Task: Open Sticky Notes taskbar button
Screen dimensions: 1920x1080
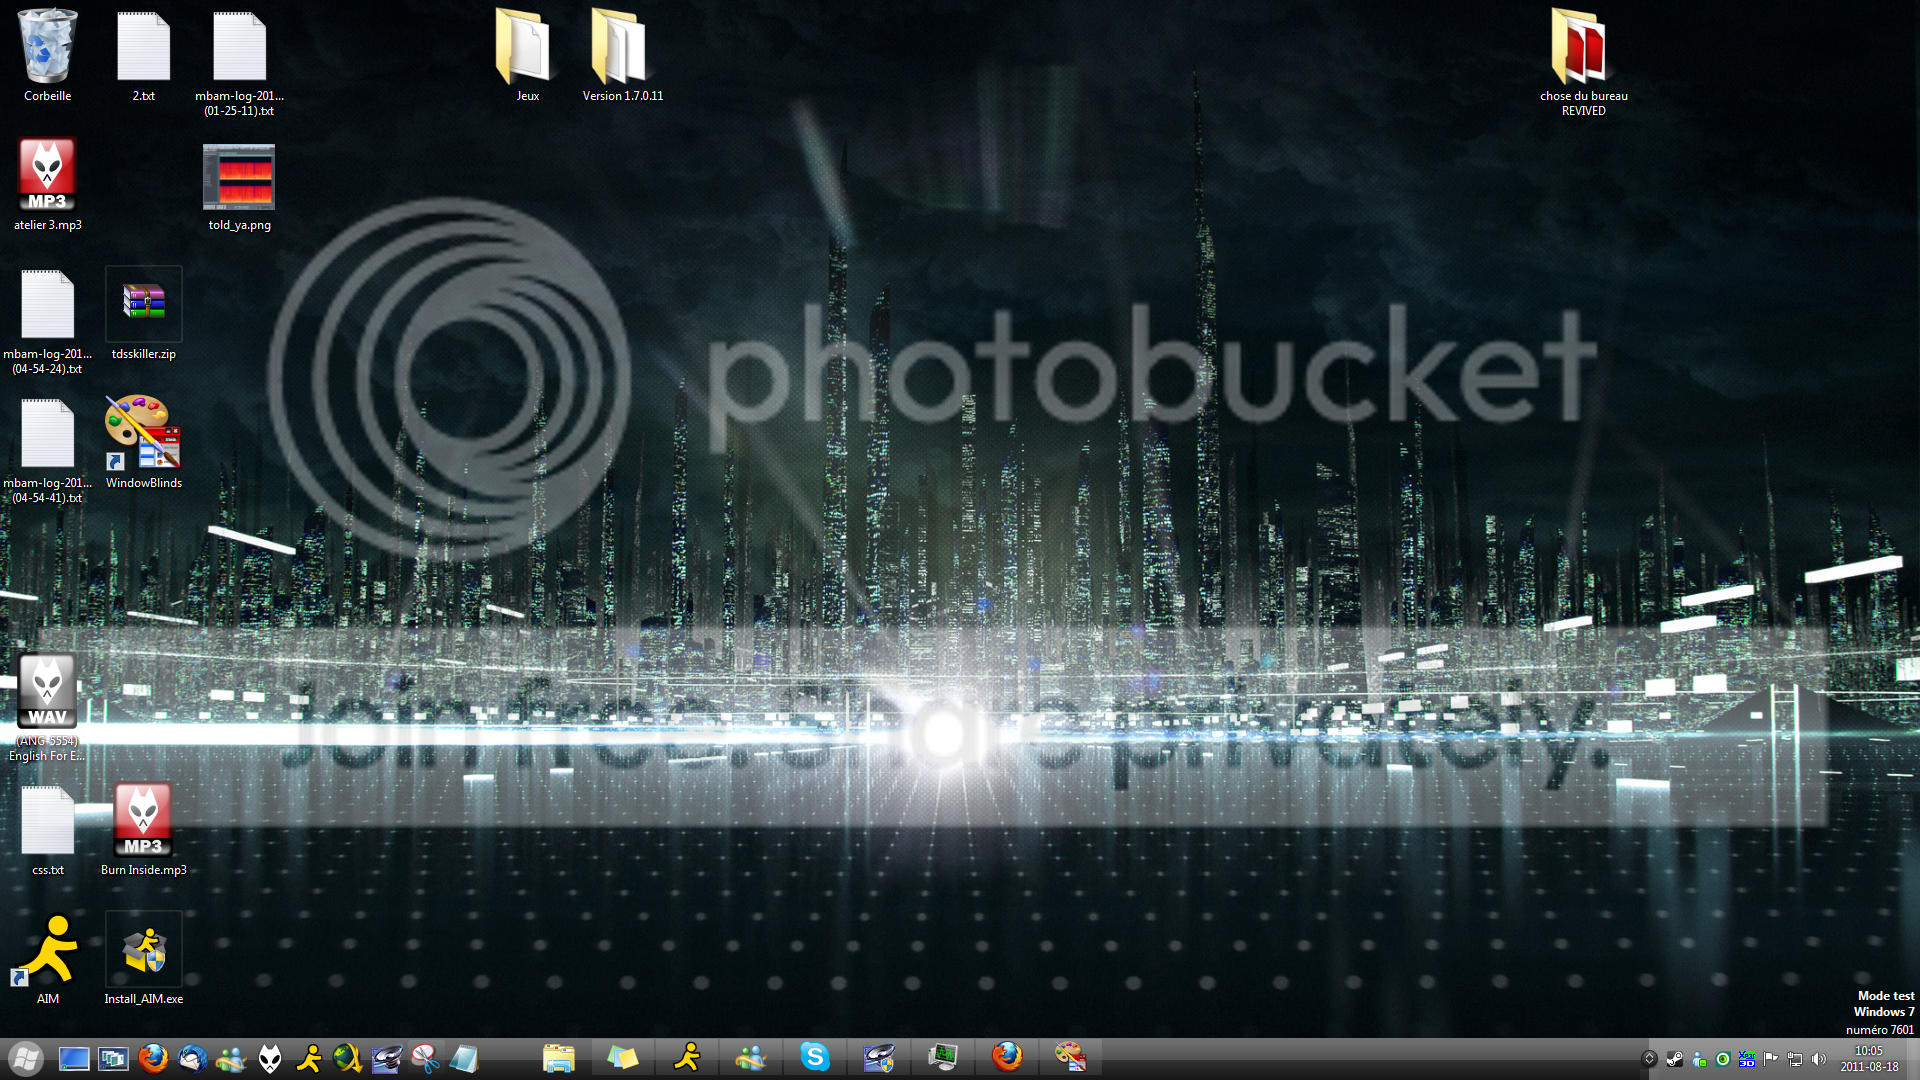Action: [623, 1058]
